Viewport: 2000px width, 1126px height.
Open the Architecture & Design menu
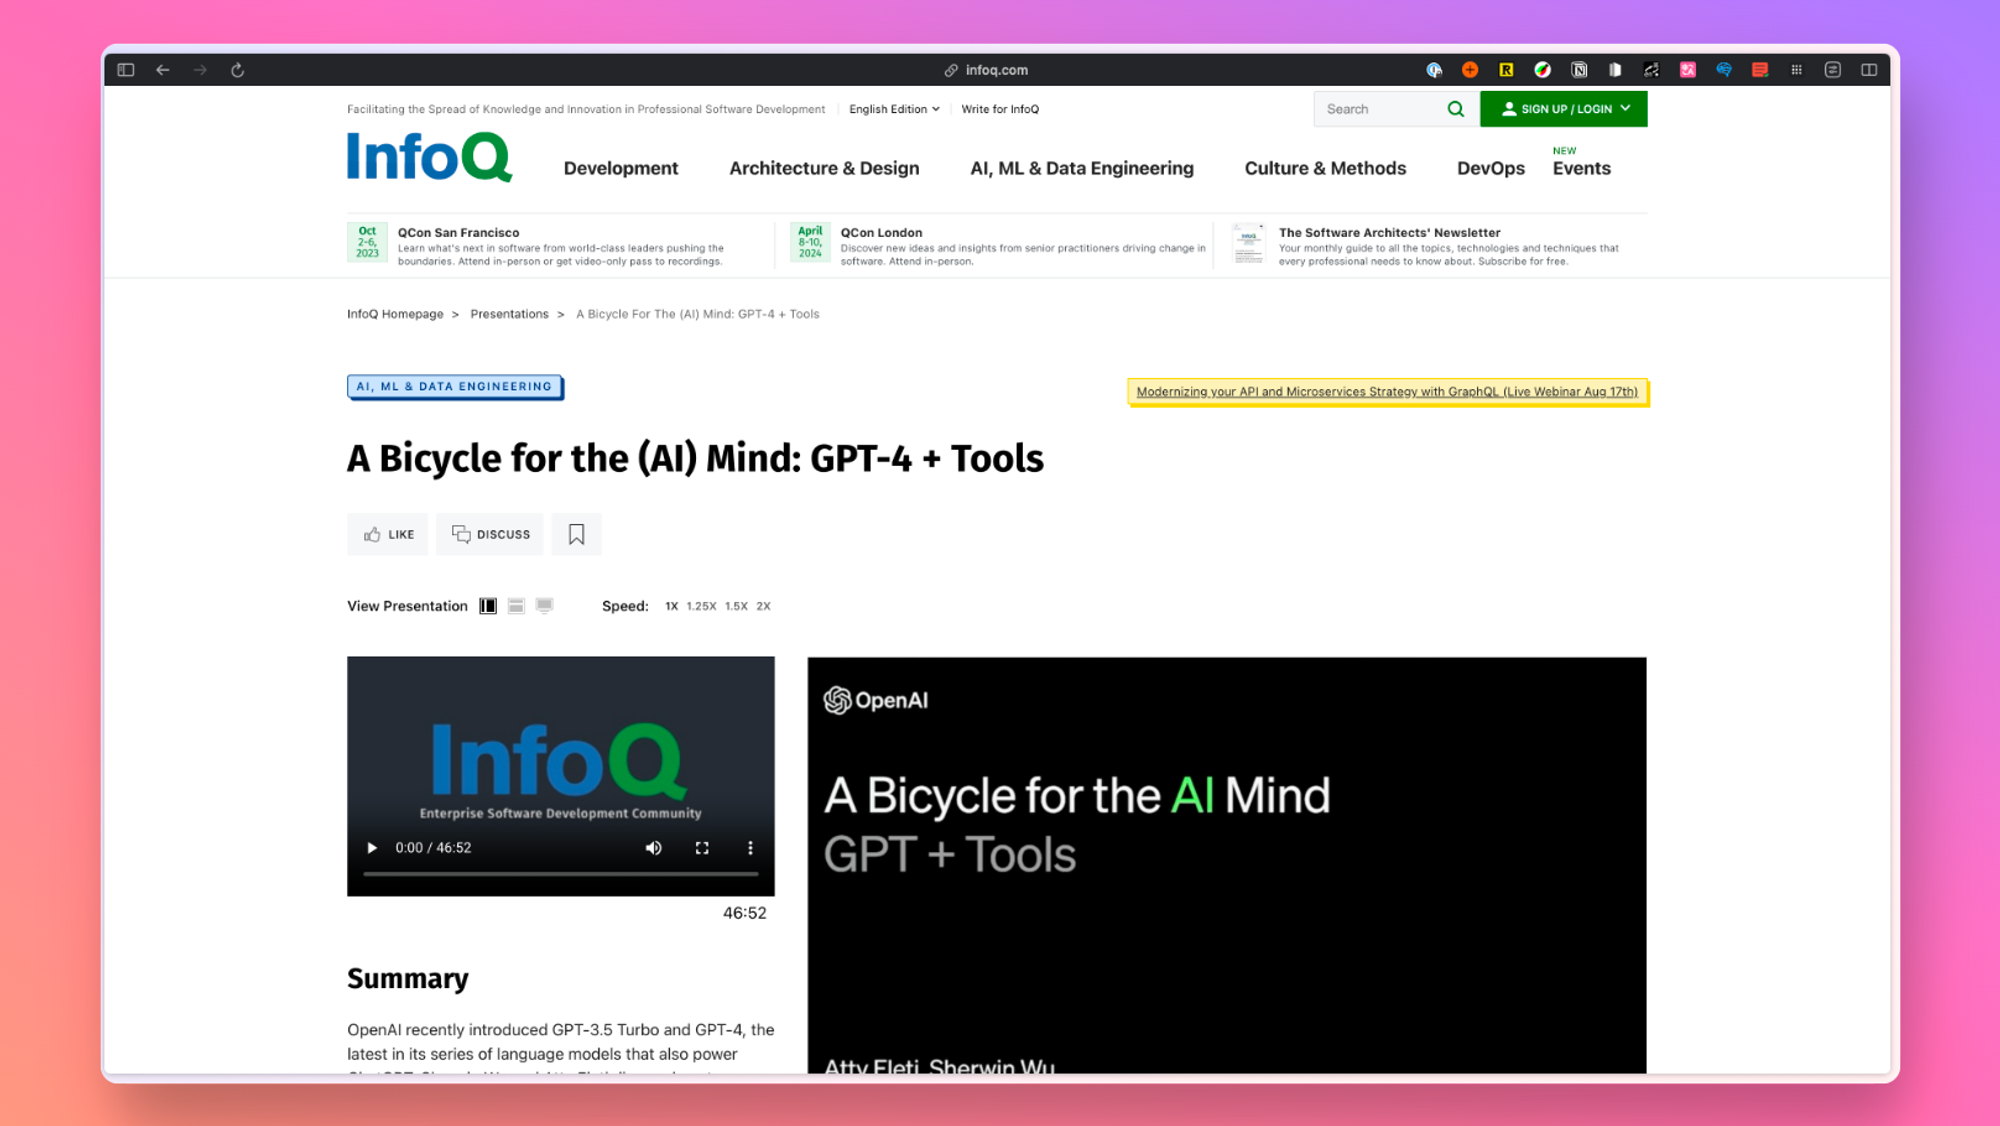click(x=824, y=168)
